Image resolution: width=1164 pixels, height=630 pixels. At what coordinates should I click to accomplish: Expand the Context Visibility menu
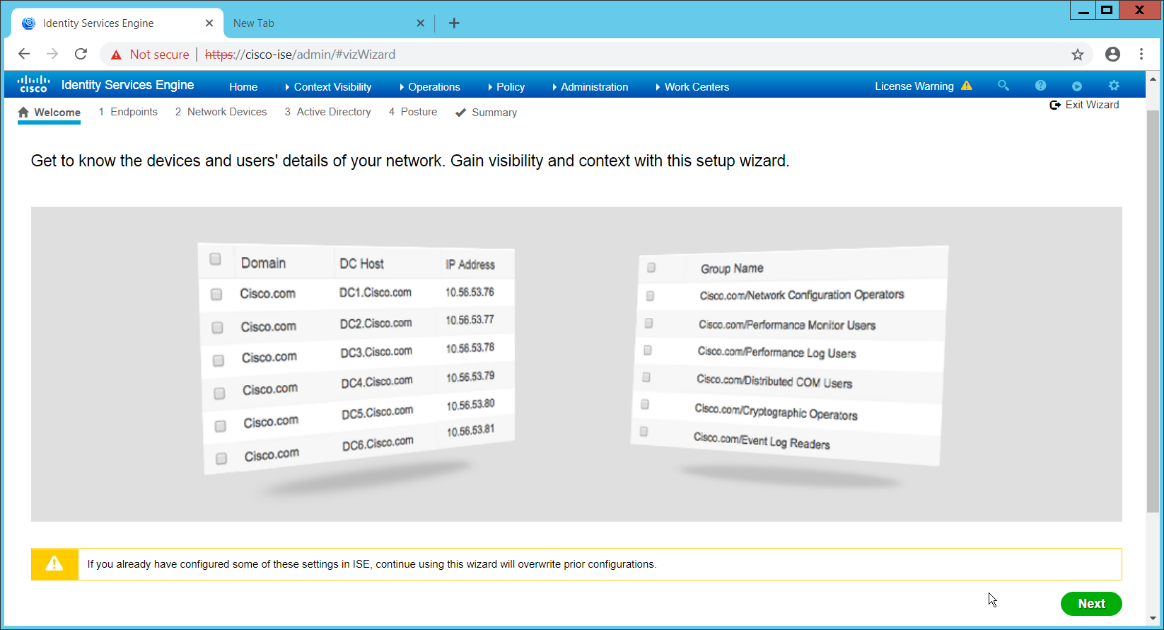[332, 87]
